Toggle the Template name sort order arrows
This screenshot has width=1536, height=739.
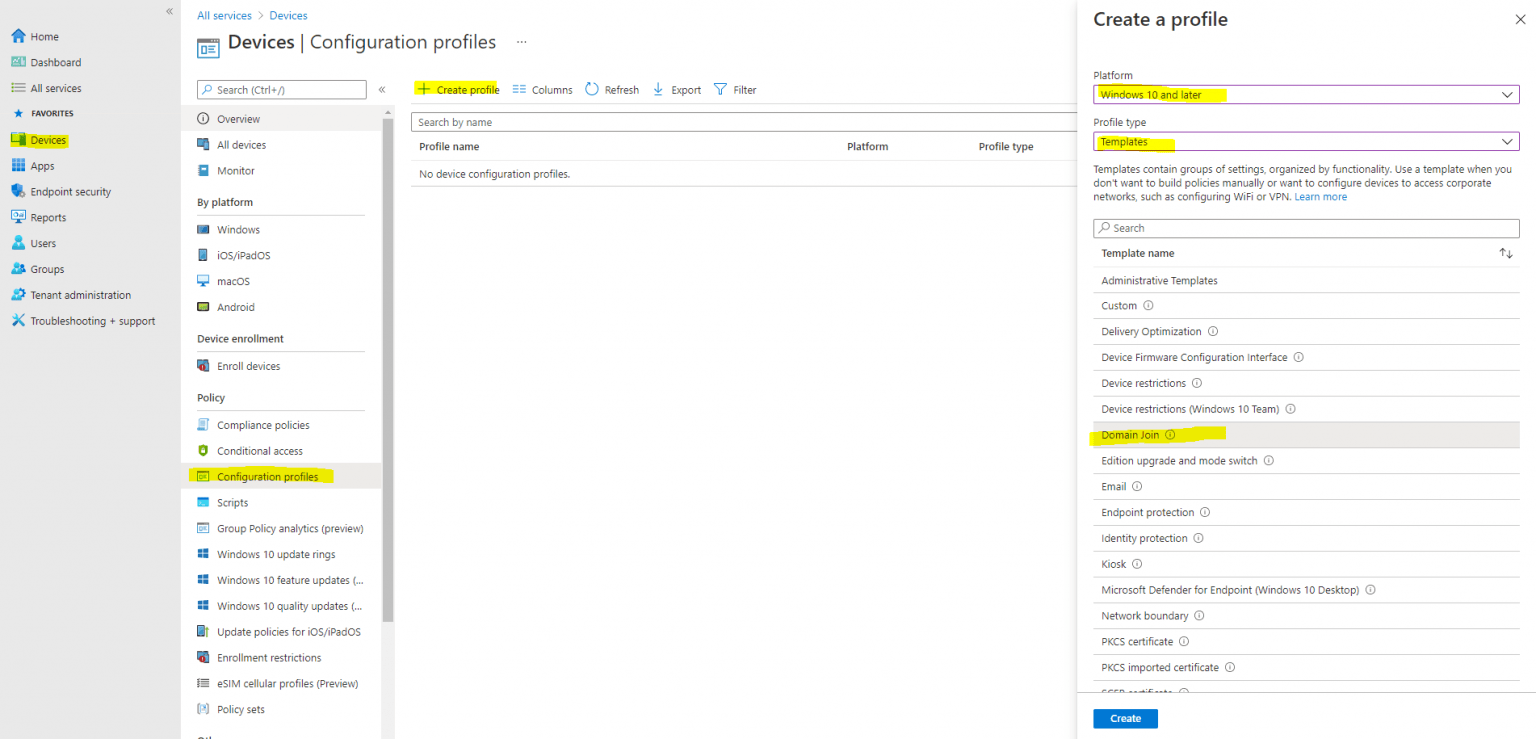tap(1507, 253)
